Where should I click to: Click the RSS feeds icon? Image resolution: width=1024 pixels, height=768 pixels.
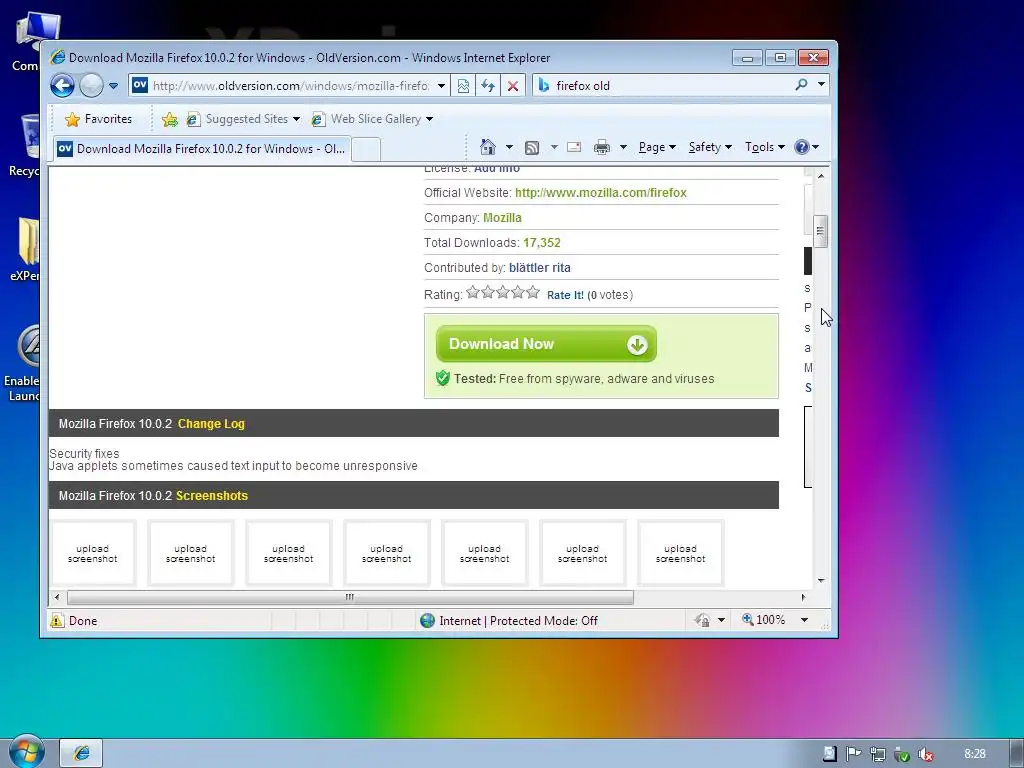[532, 148]
